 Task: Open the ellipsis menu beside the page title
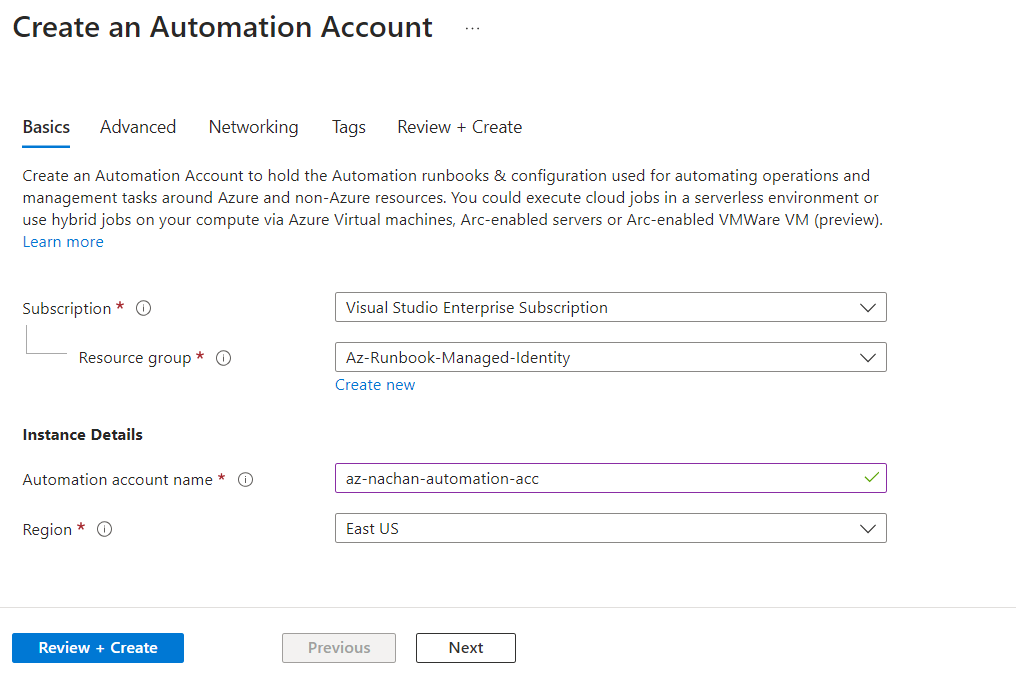click(472, 28)
